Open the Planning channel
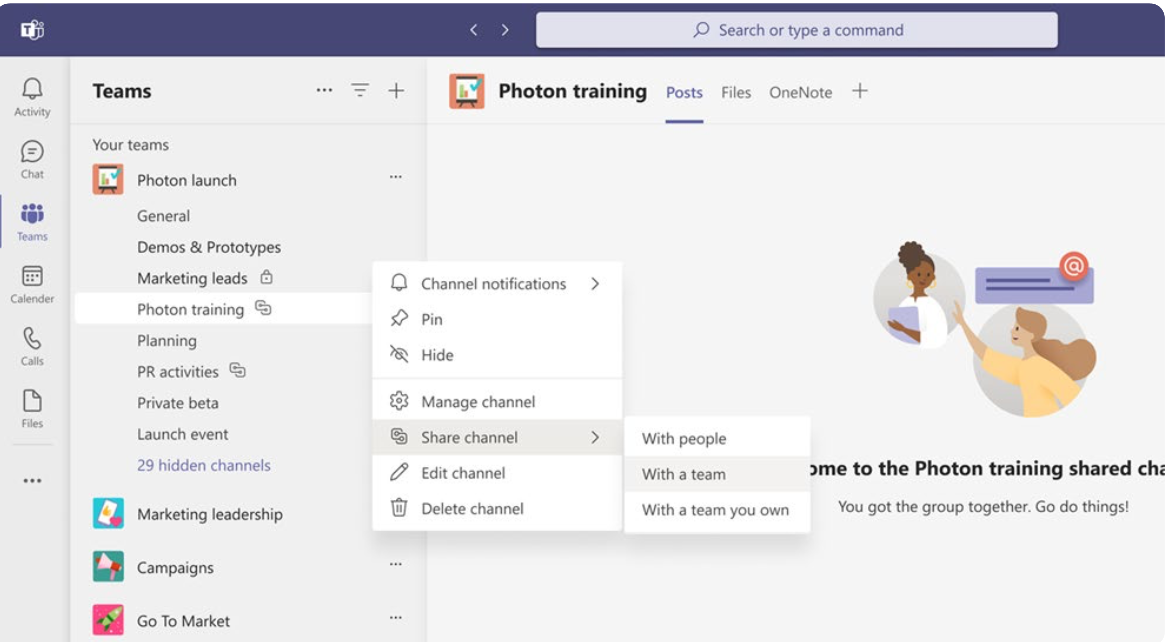The height and width of the screenshot is (642, 1167). coord(167,341)
